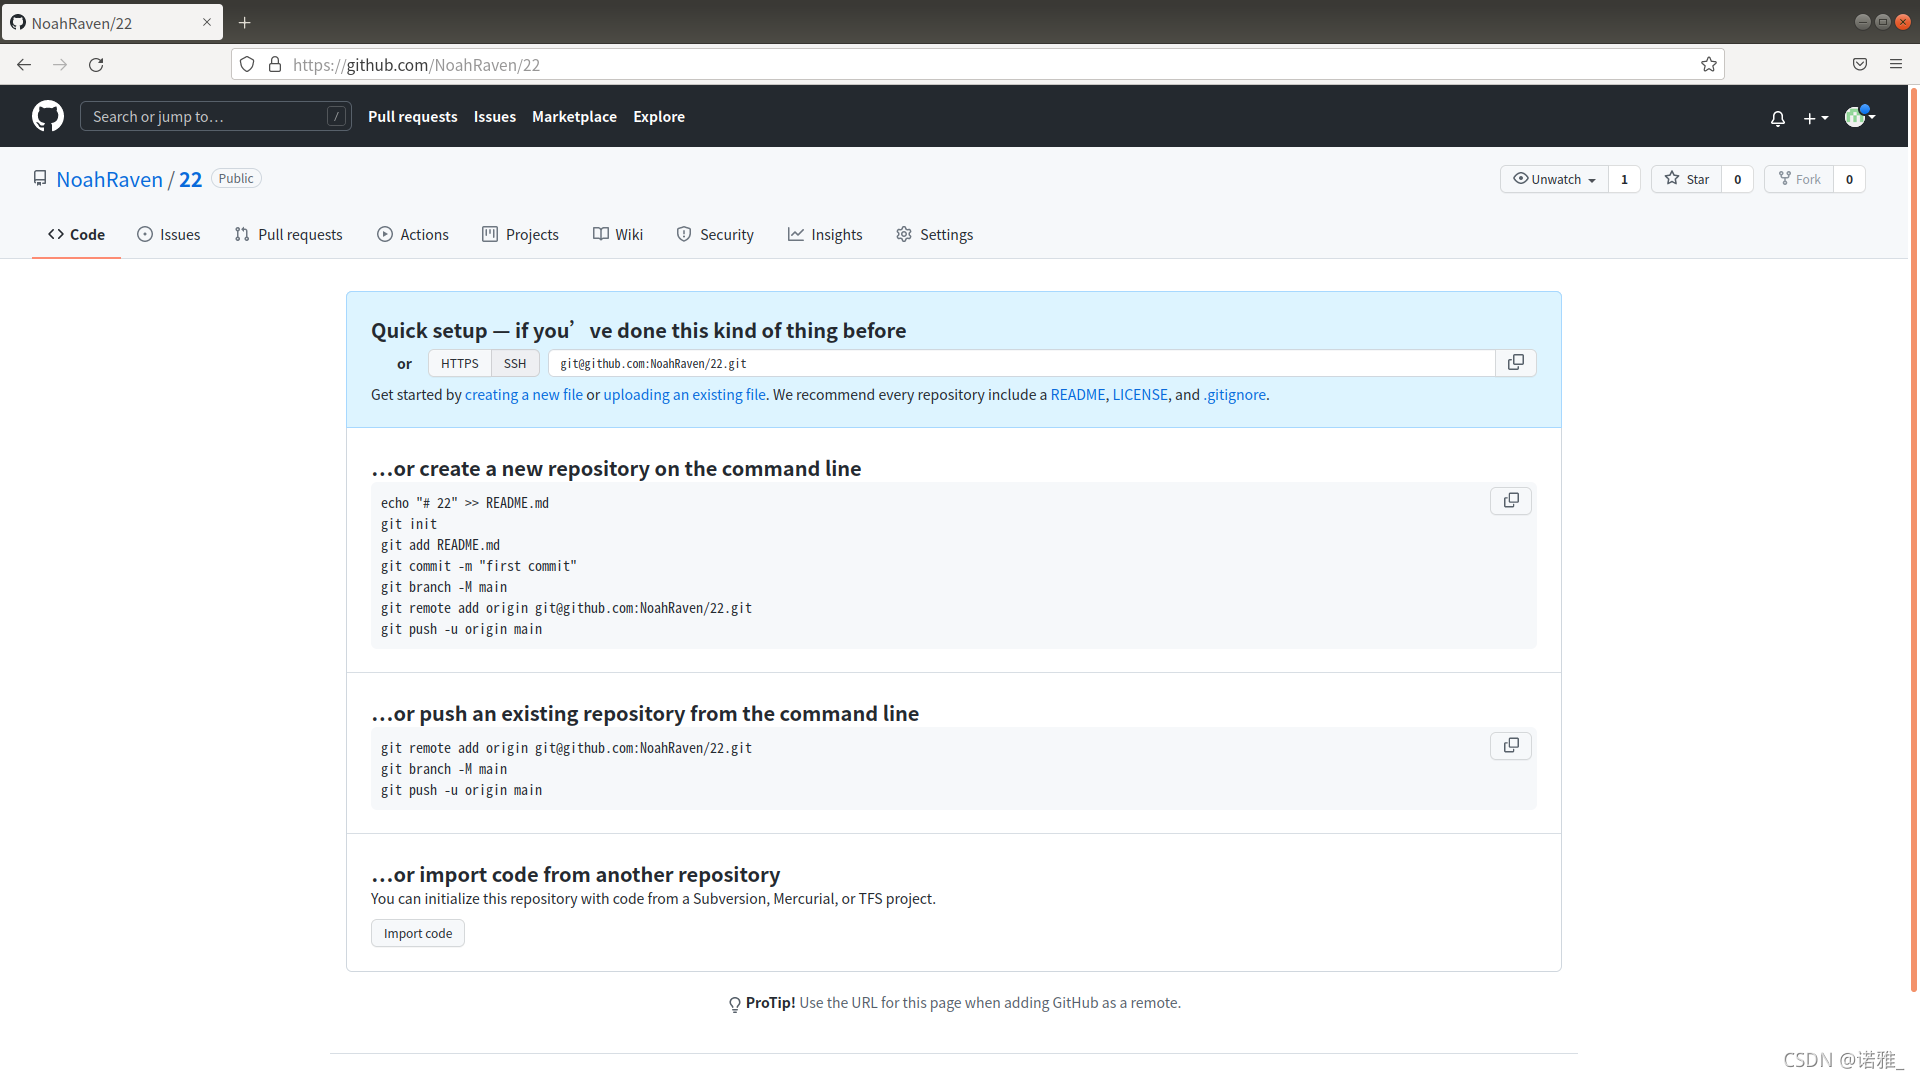Bookmark this page with the star

(x=1708, y=65)
